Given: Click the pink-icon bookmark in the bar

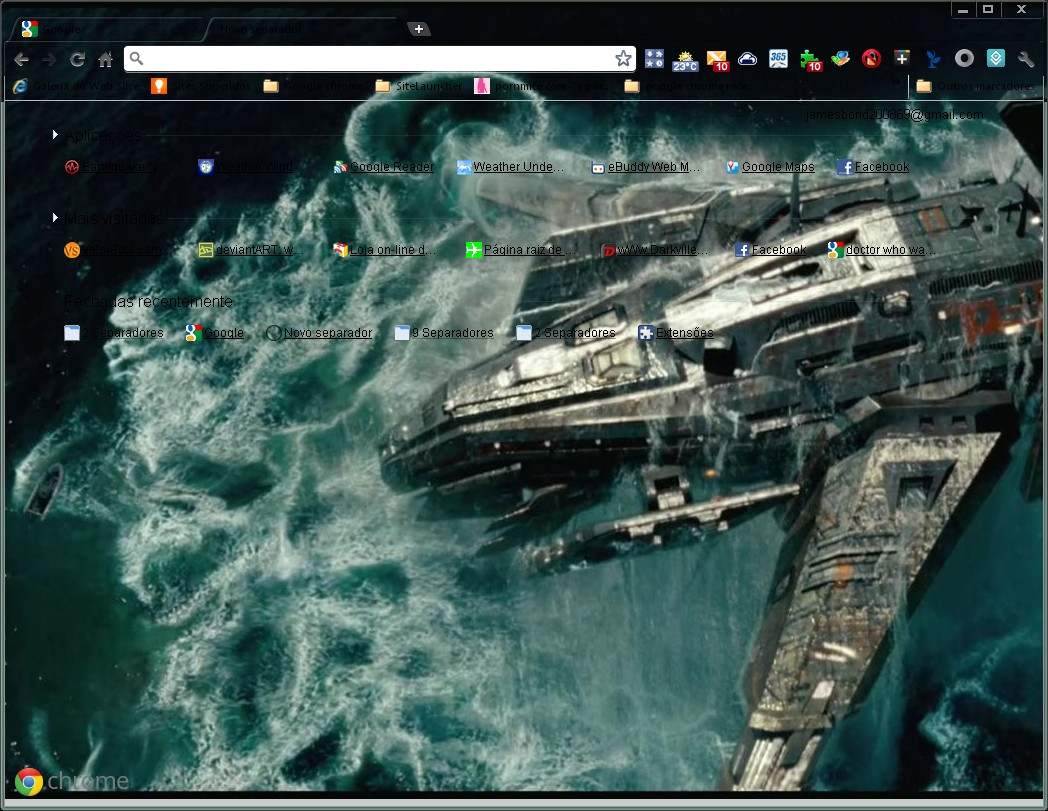Looking at the screenshot, I should tap(541, 86).
